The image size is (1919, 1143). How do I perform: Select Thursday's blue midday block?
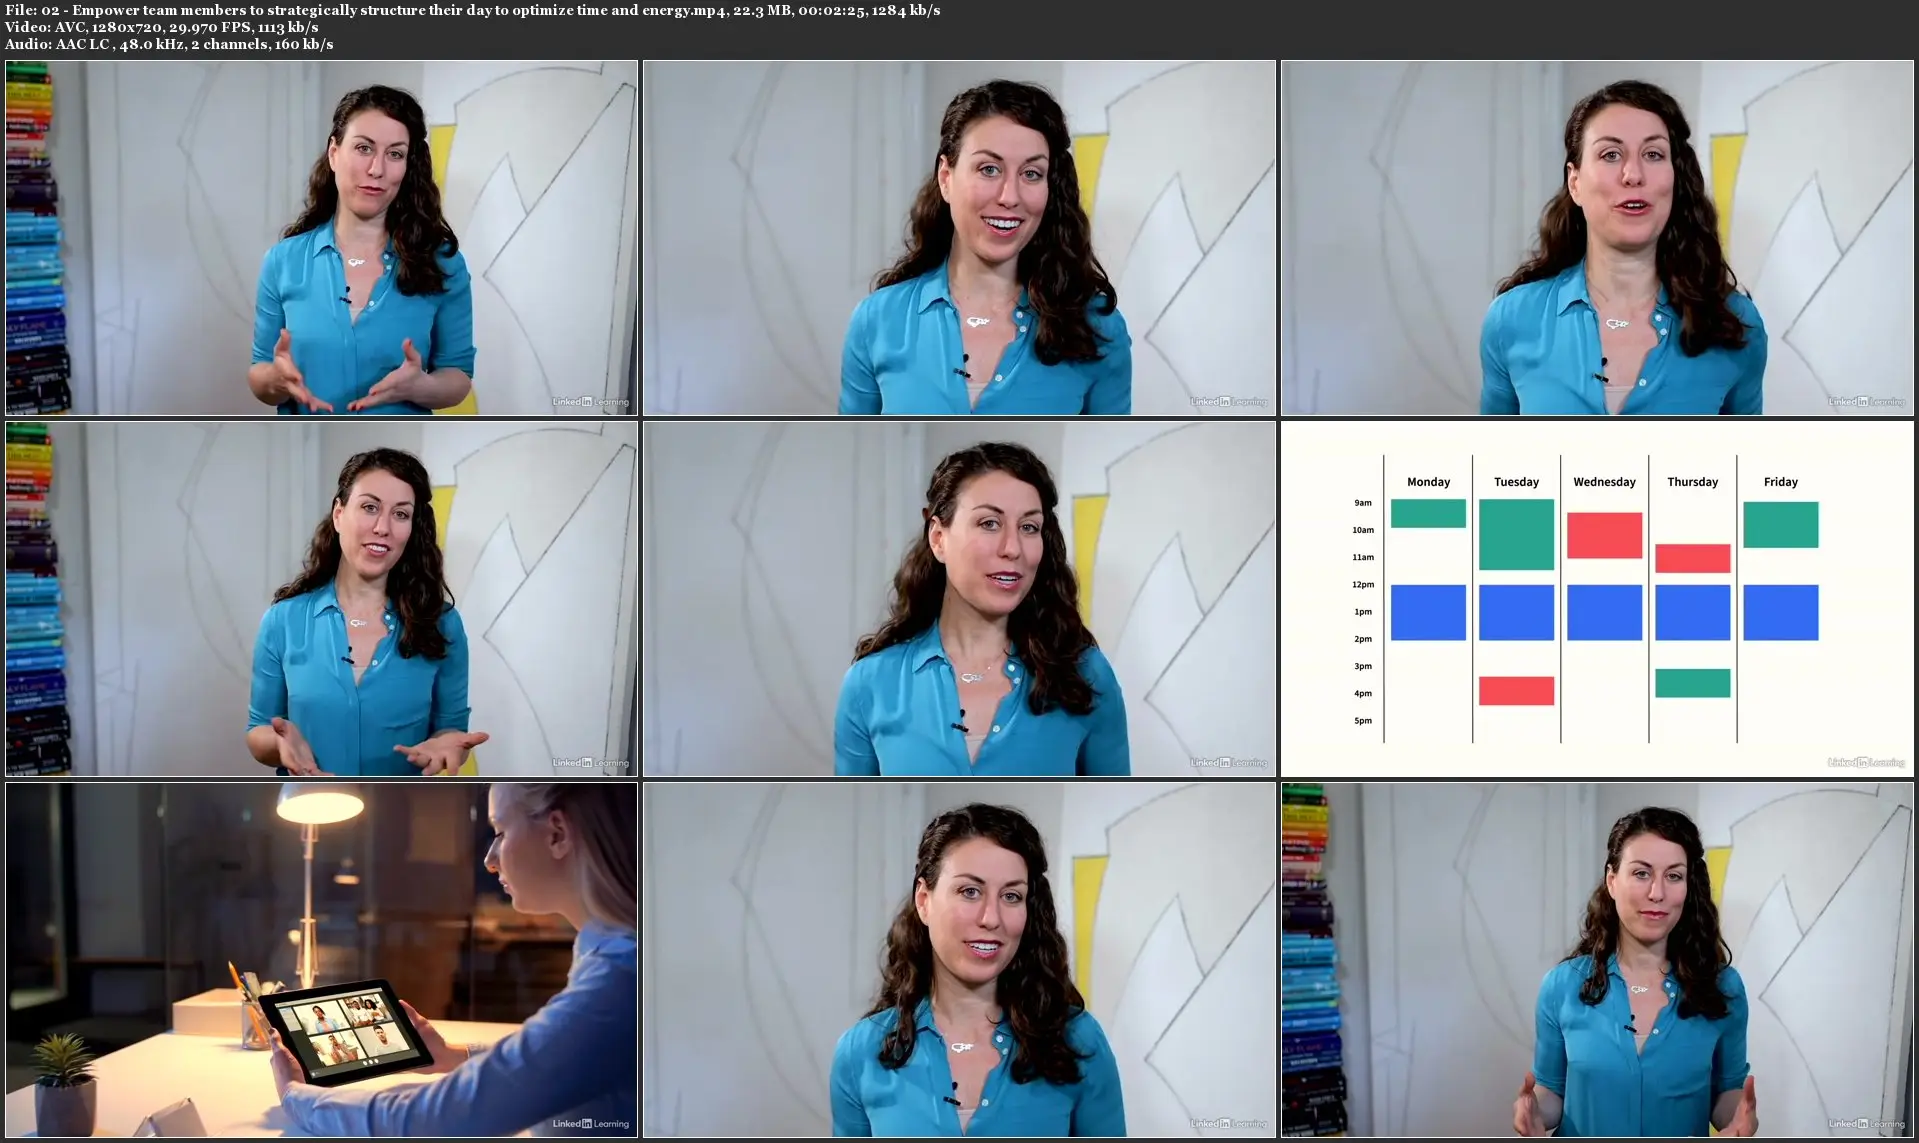[1692, 612]
